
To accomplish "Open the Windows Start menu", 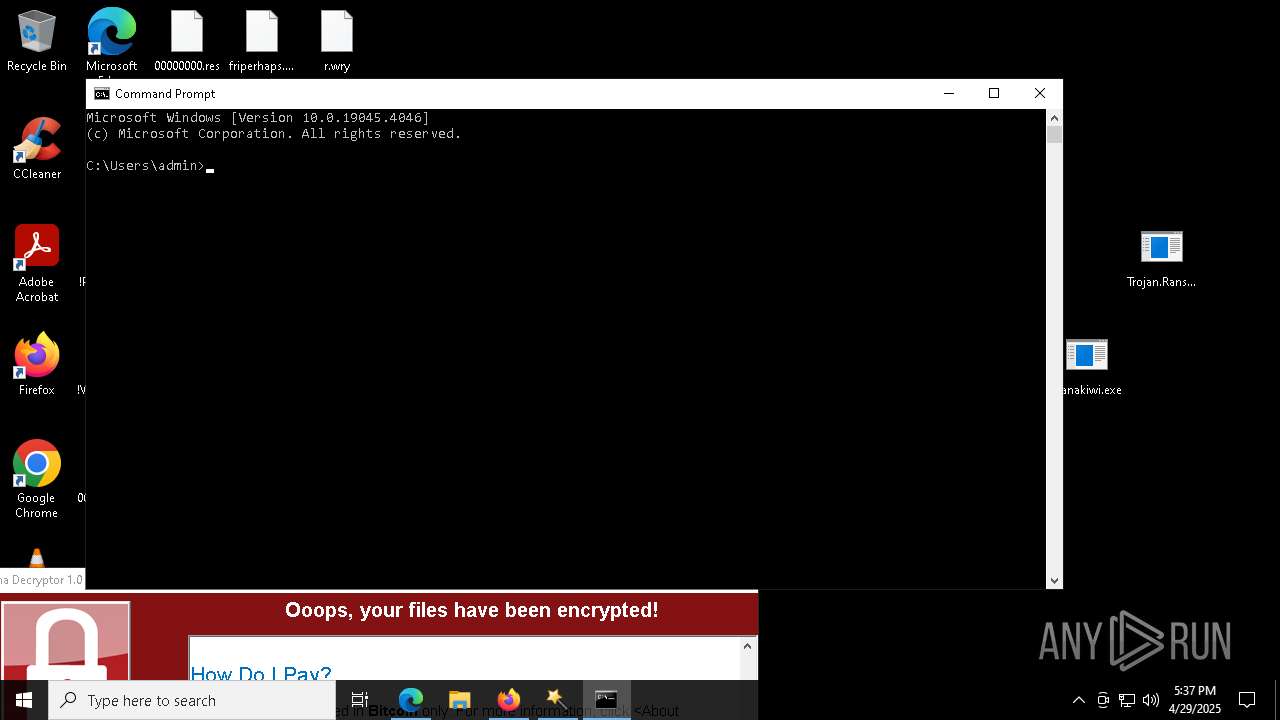I will (x=24, y=700).
